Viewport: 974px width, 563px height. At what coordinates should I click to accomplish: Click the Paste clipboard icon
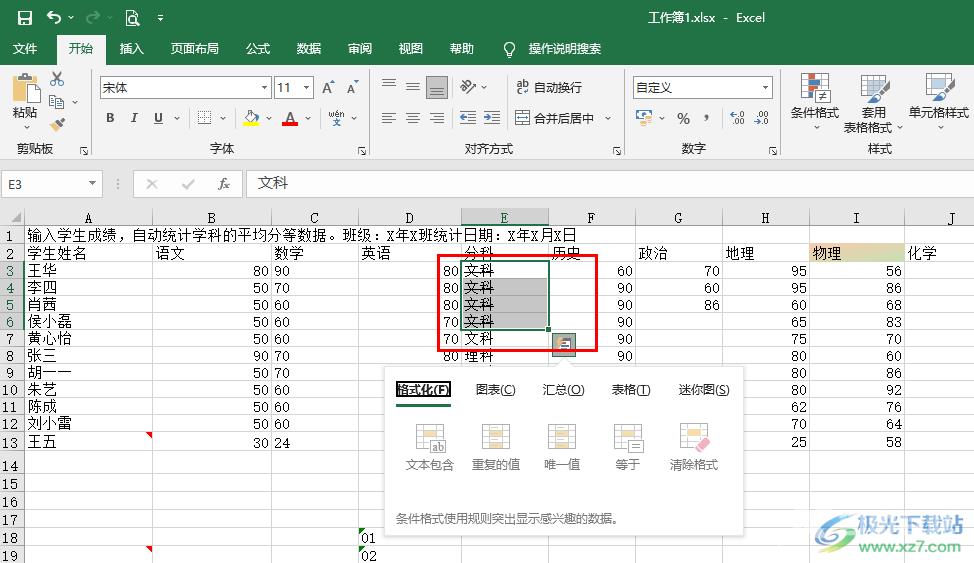pos(25,88)
